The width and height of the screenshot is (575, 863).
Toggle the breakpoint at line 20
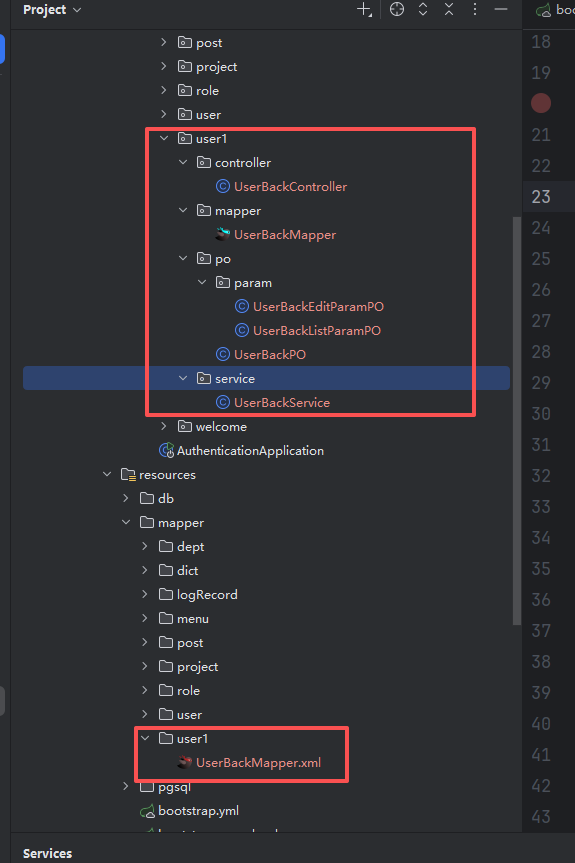(x=541, y=103)
